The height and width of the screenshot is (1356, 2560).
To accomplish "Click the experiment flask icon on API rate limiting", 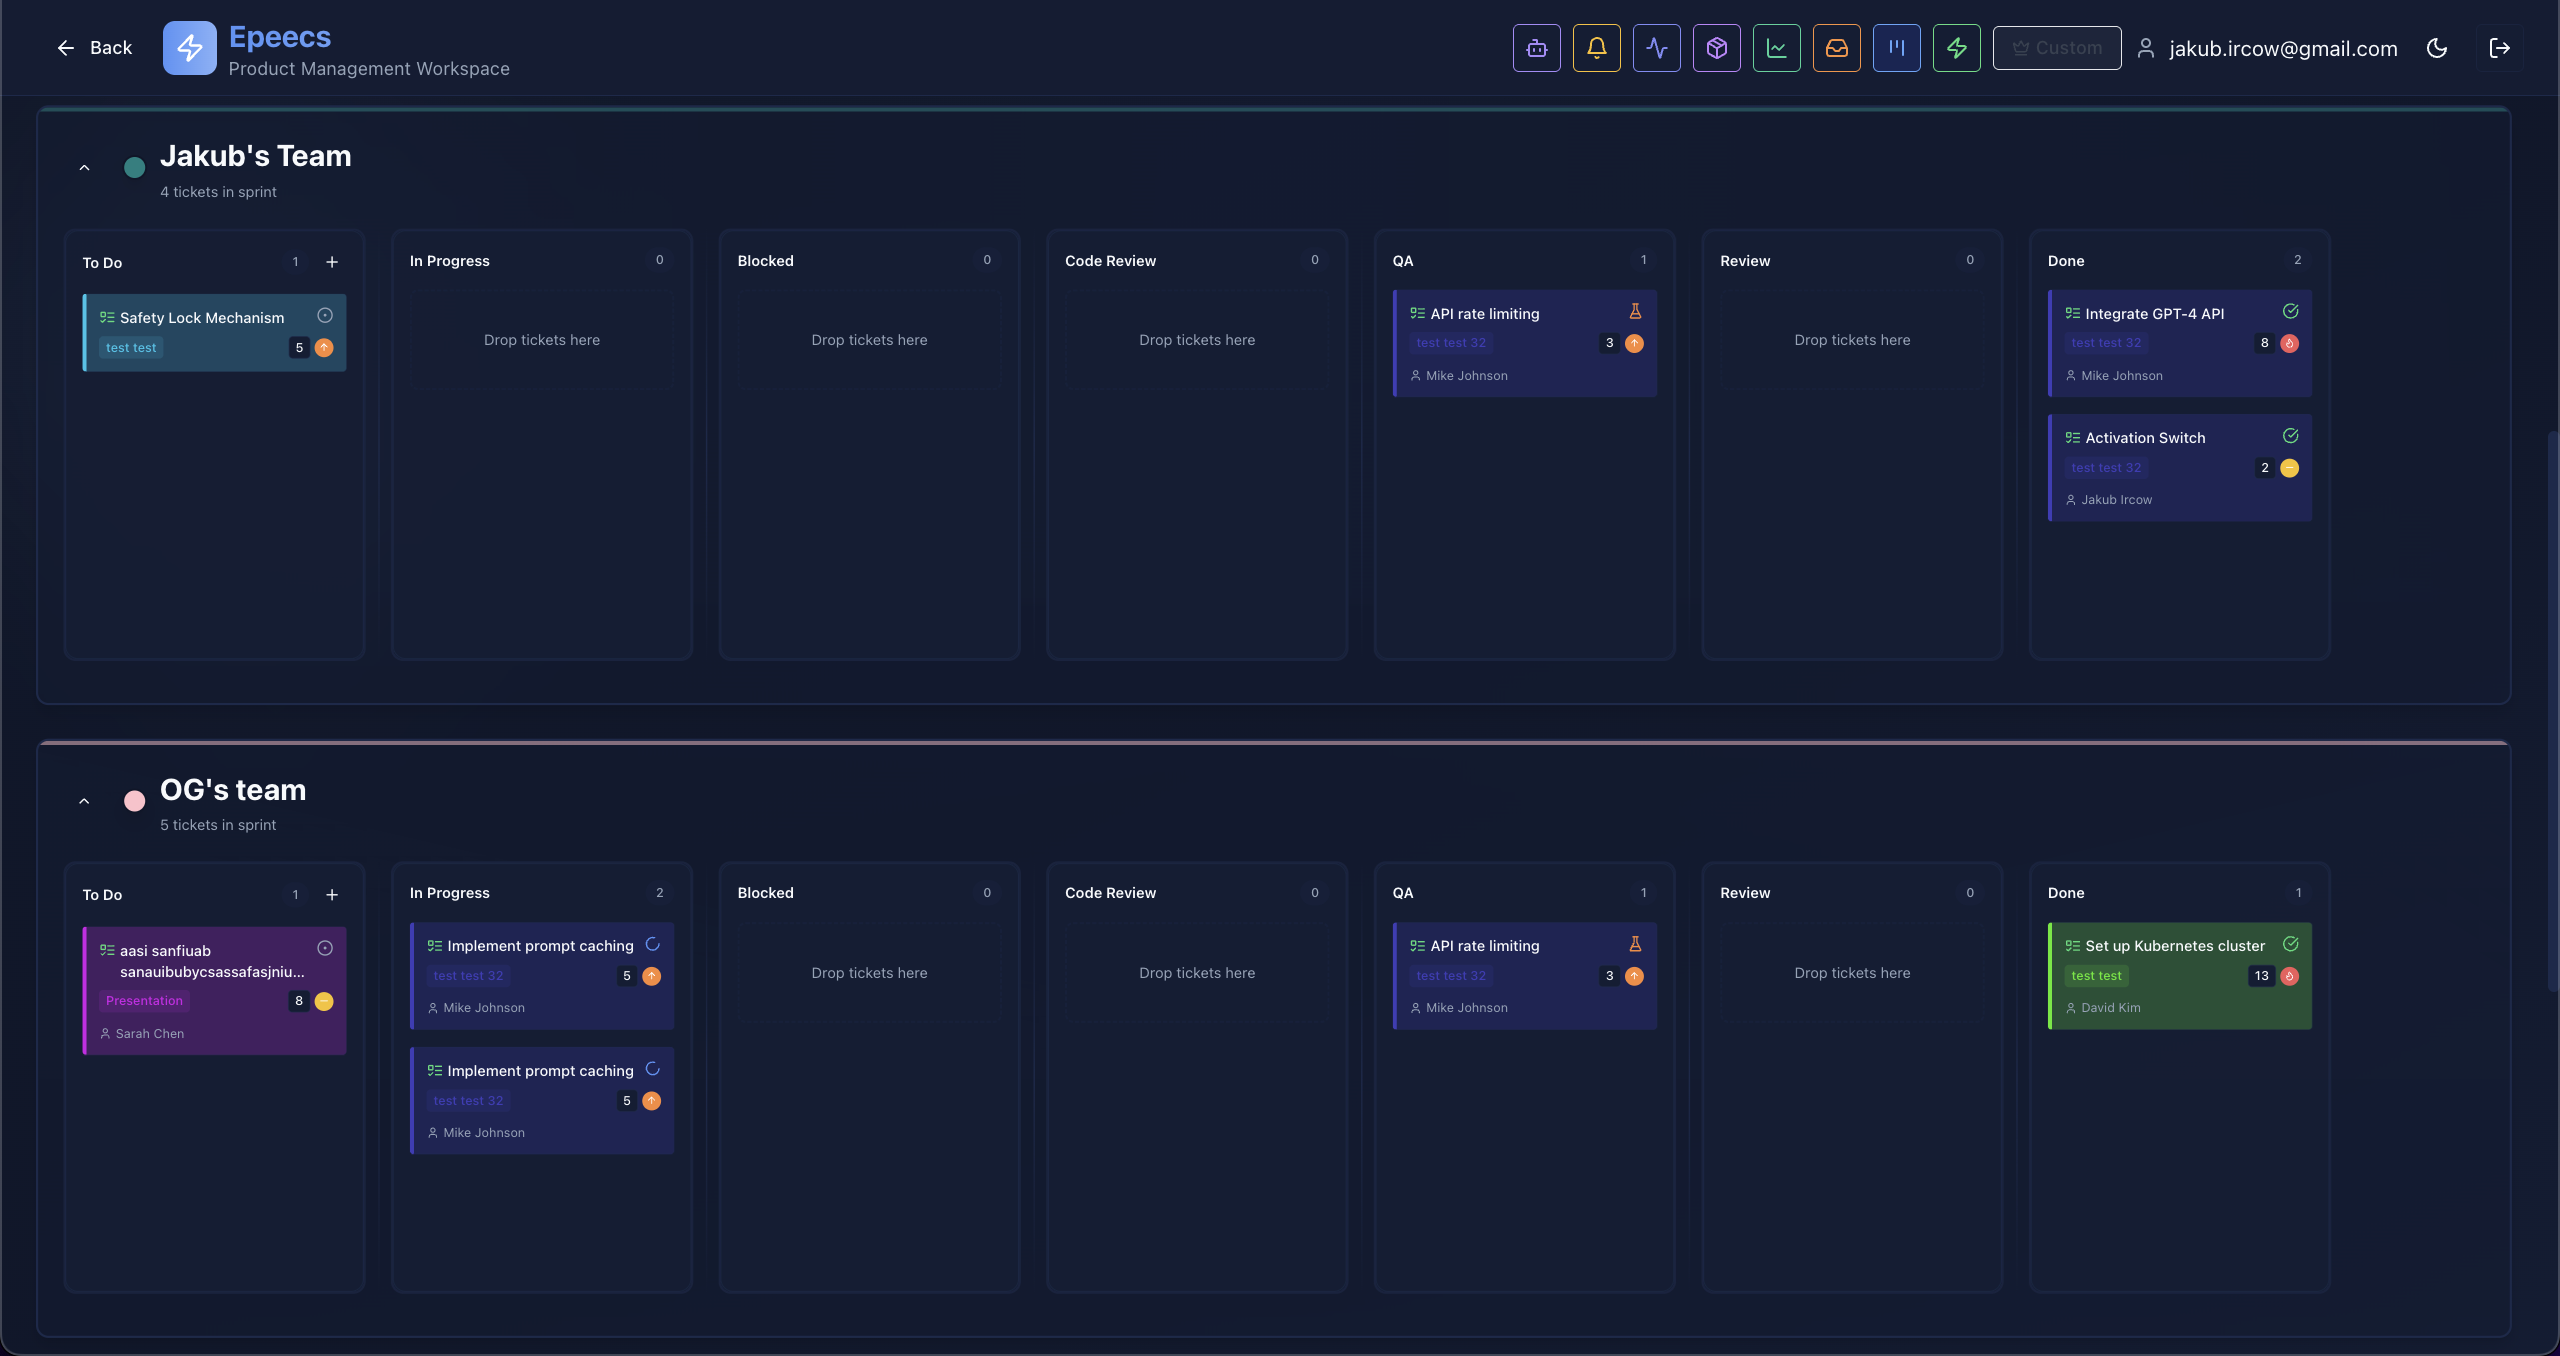I will coord(1635,310).
